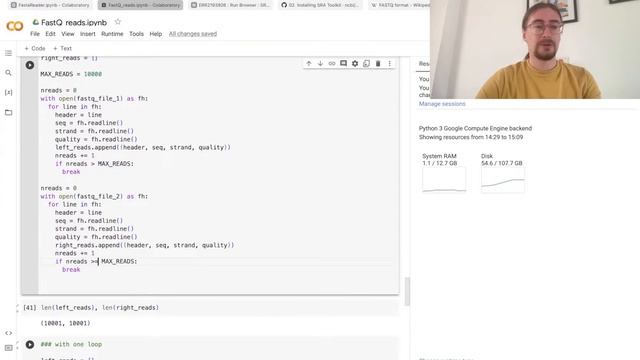Click 'Python 3 Google Compute Engine backend' text
This screenshot has width=640, height=360.
coord(475,128)
